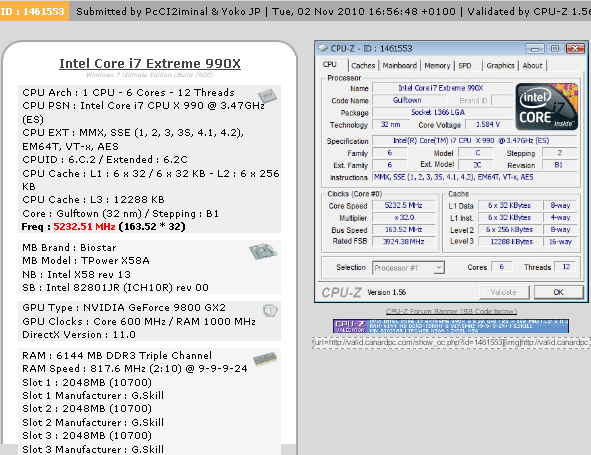The height and width of the screenshot is (455, 591).
Task: Click the Instructions field in CPU-Z
Action: [474, 177]
